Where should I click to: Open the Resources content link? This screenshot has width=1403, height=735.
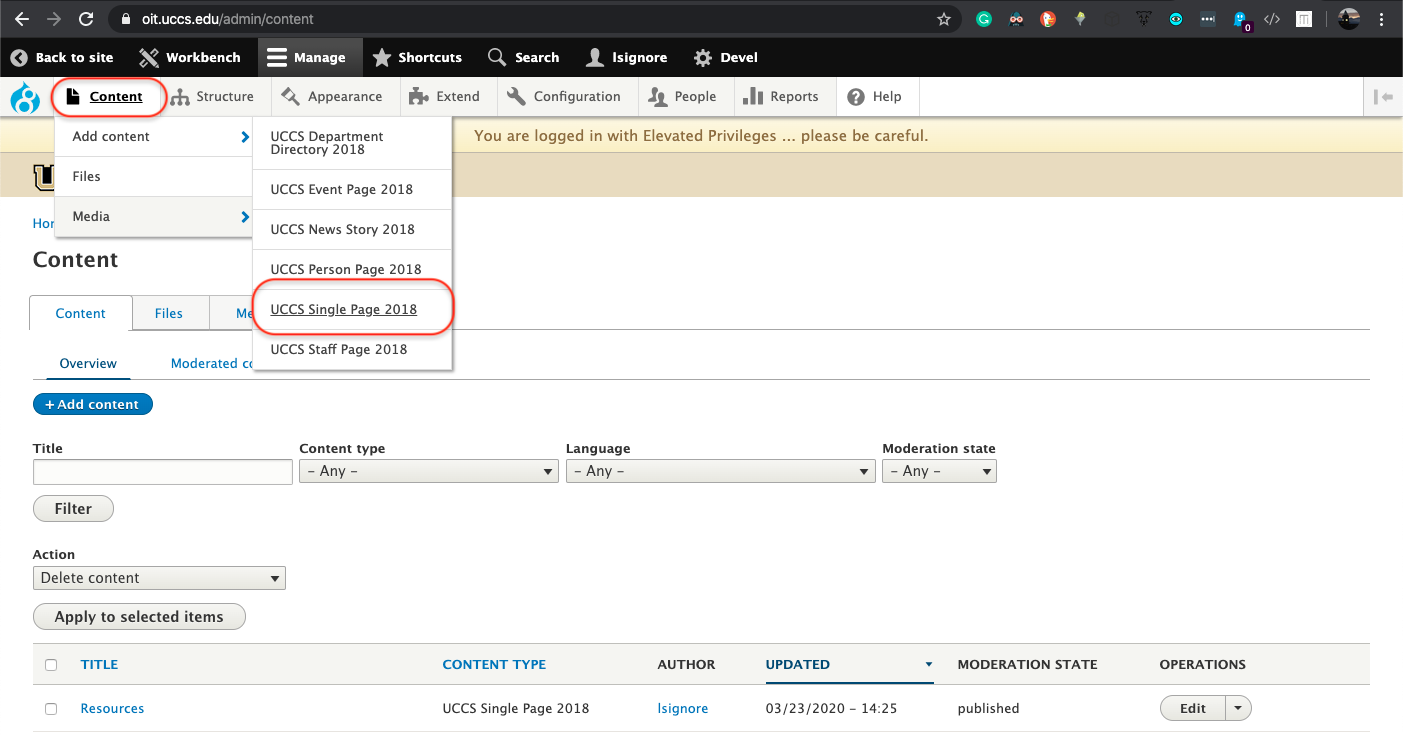(x=112, y=709)
